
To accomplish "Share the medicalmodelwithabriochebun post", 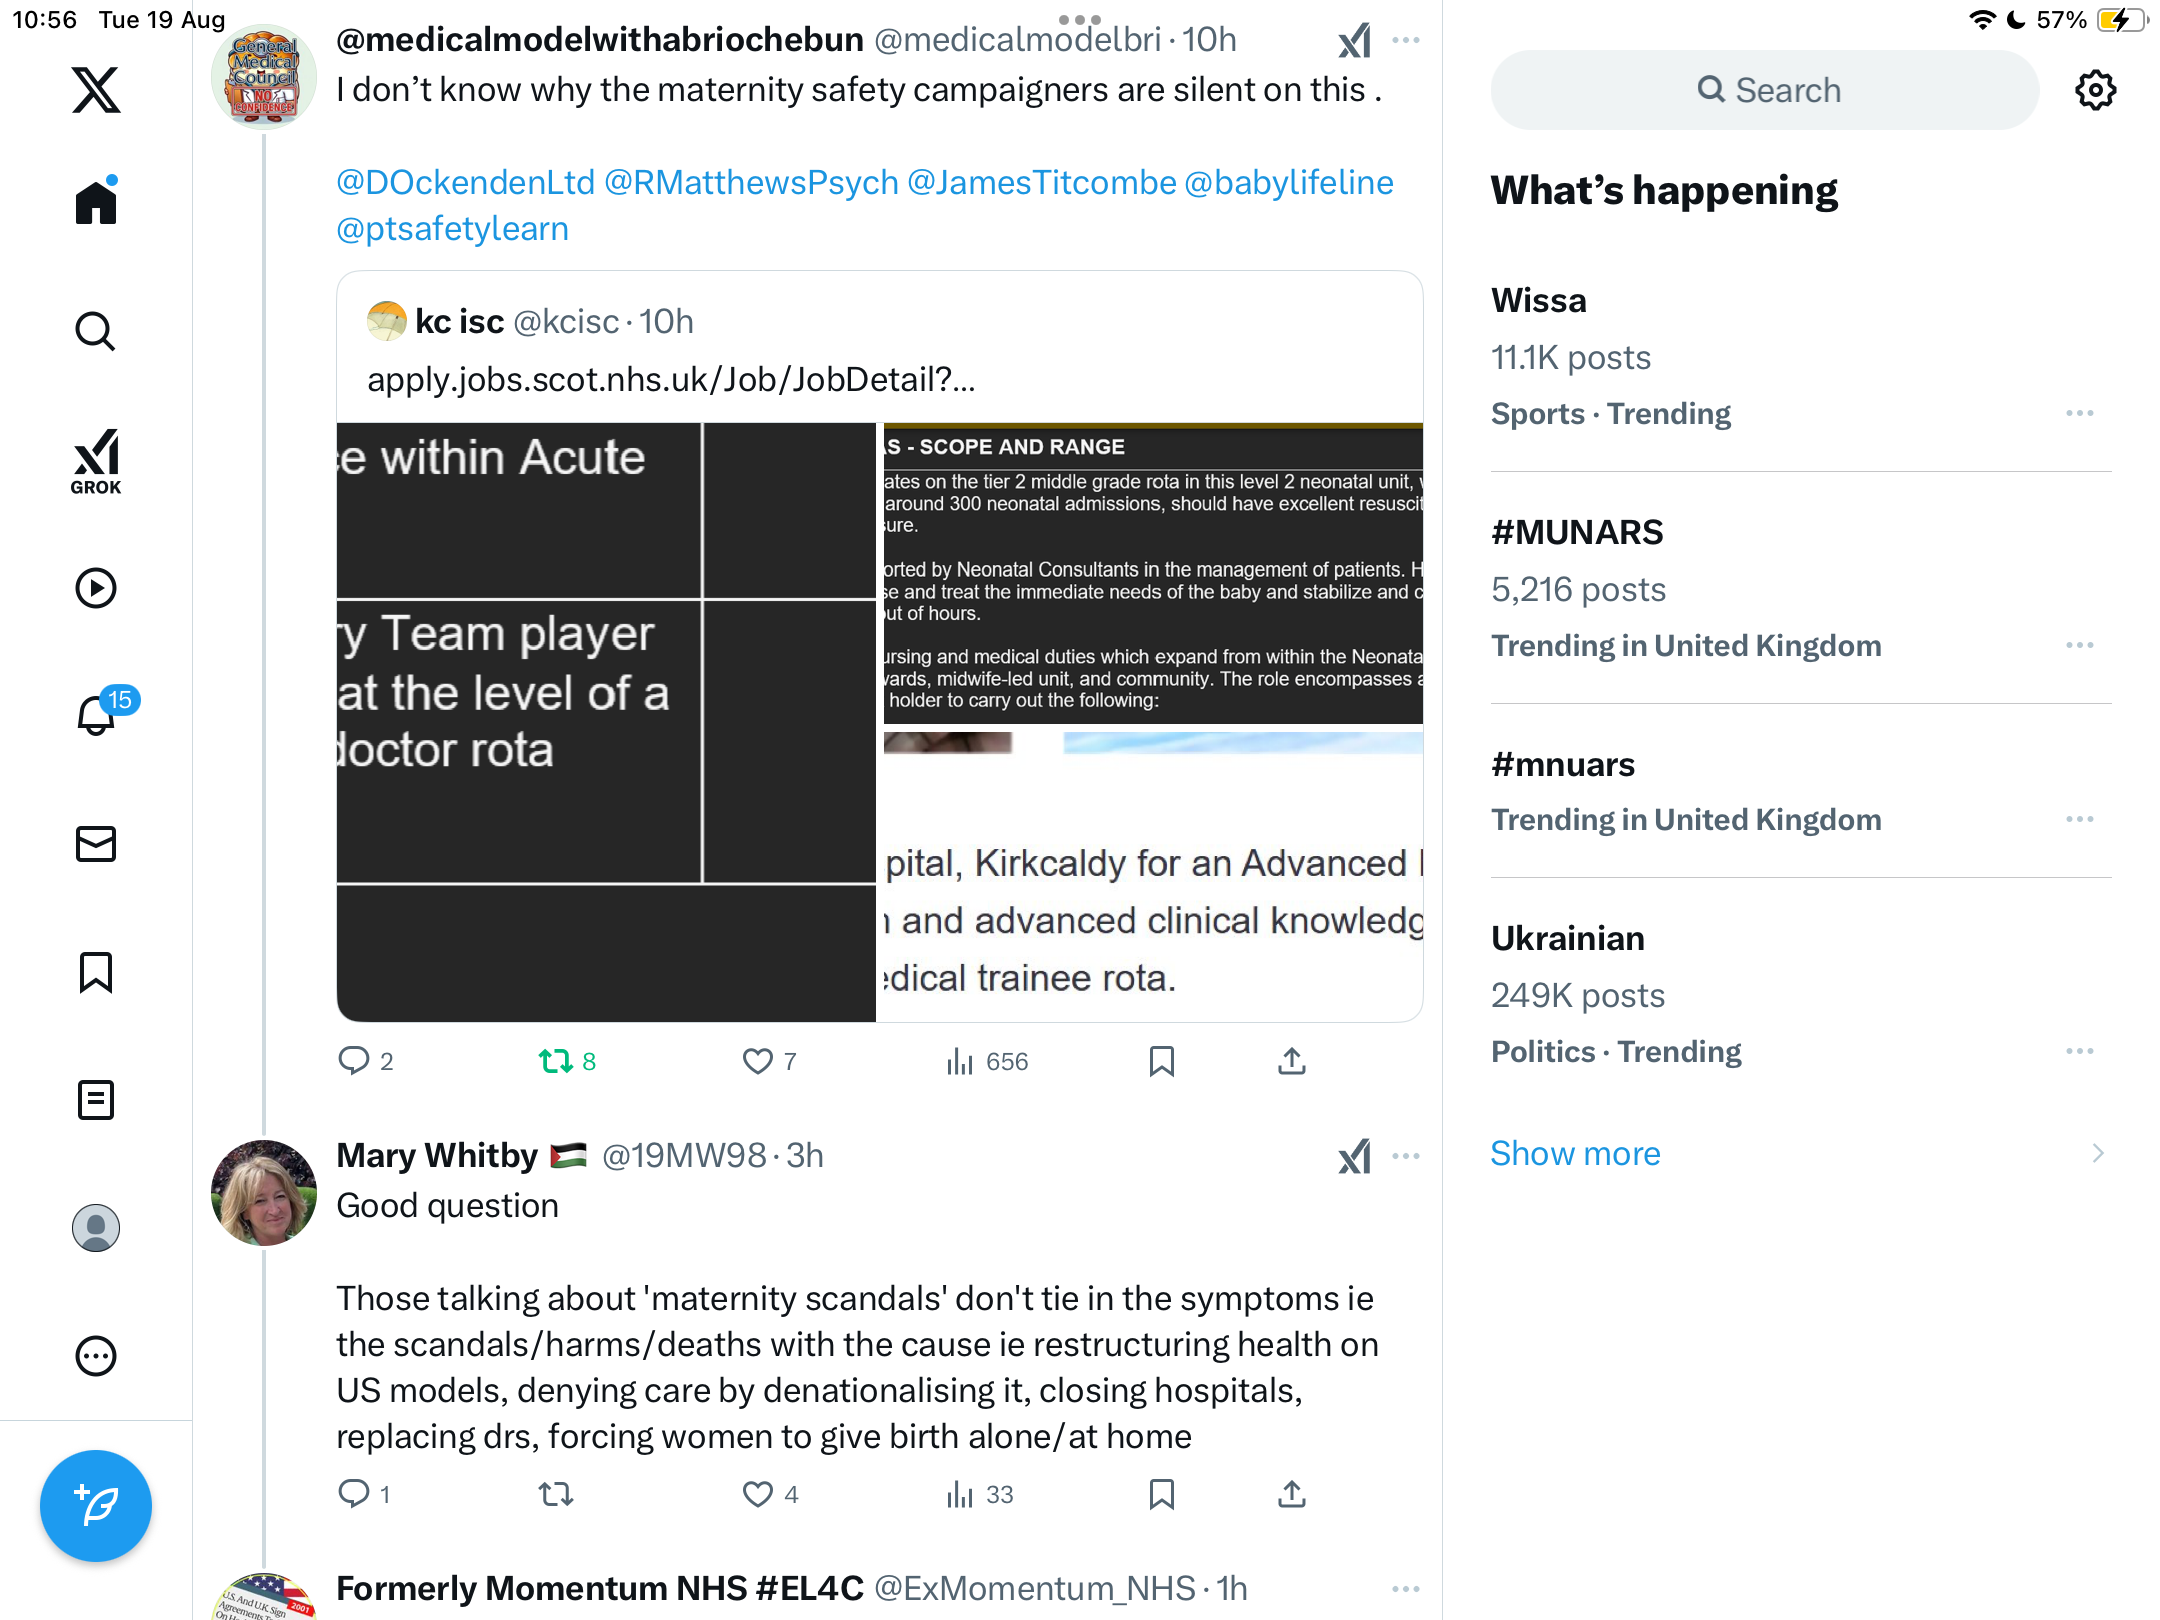I will [x=1292, y=1061].
